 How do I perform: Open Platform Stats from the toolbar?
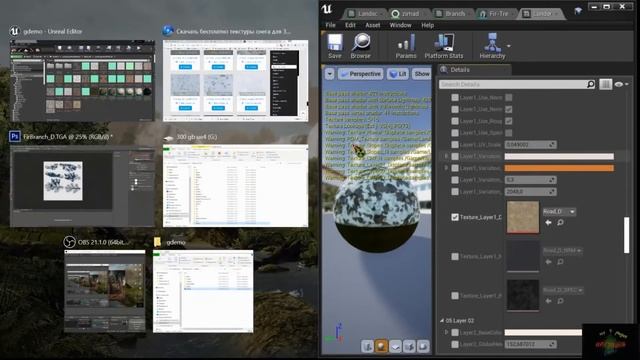pyautogui.click(x=444, y=42)
